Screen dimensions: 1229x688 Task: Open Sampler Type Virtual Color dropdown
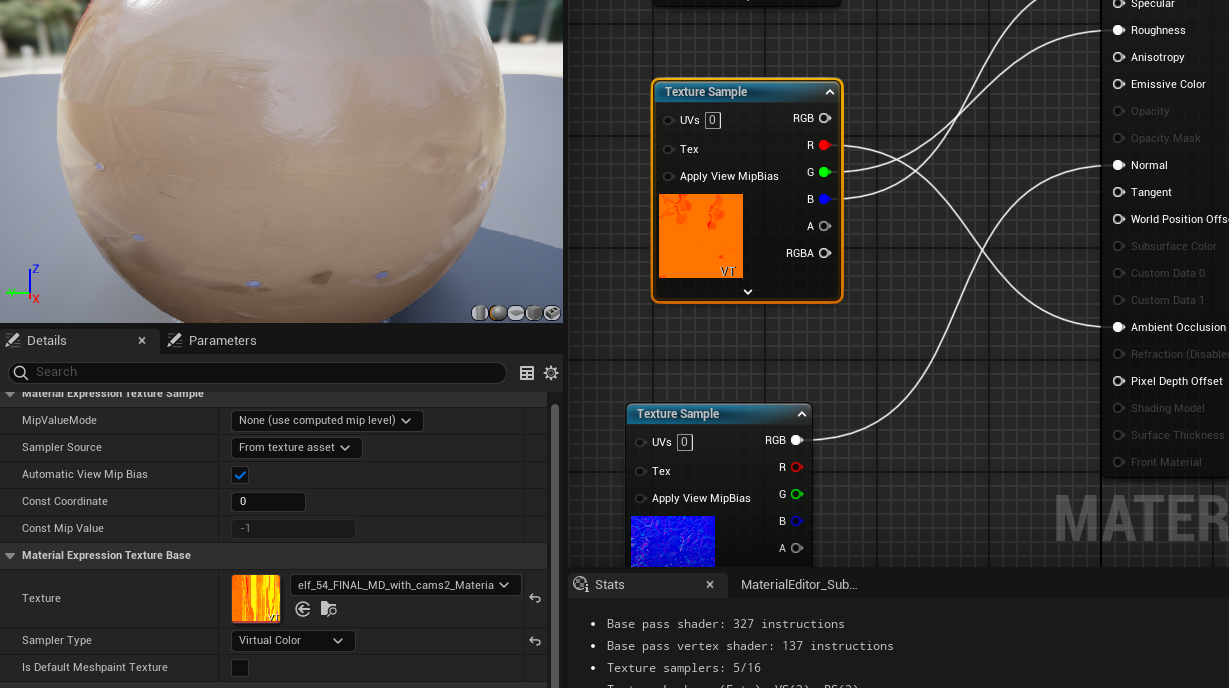[x=292, y=641]
